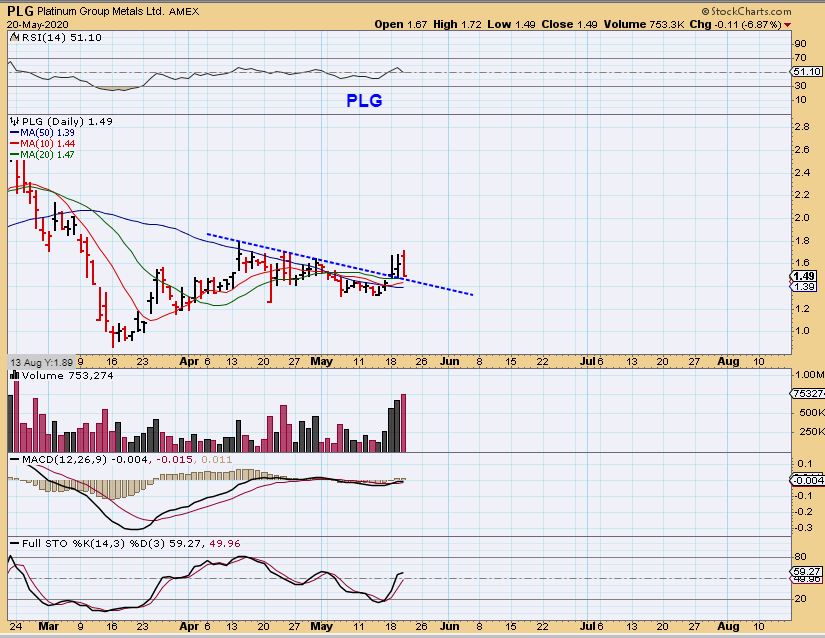Click the Low 1.49 value
This screenshot has width=825, height=638.
(x=511, y=24)
